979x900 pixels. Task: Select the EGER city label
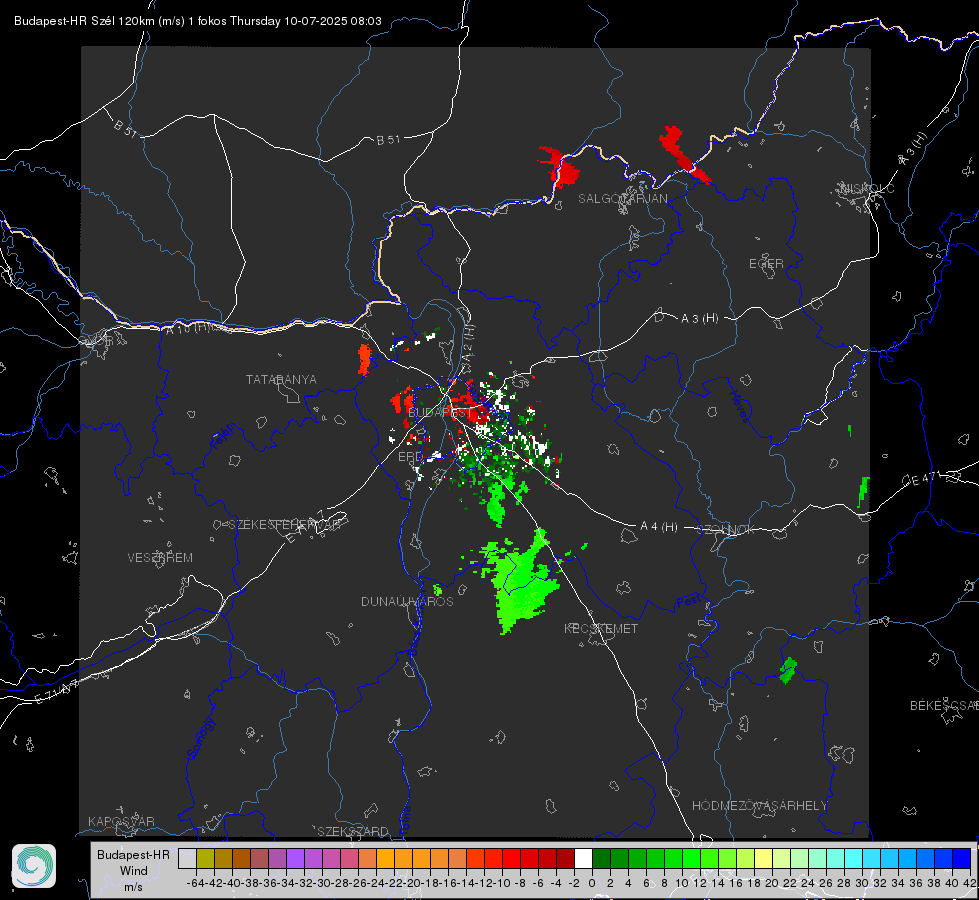pos(766,264)
